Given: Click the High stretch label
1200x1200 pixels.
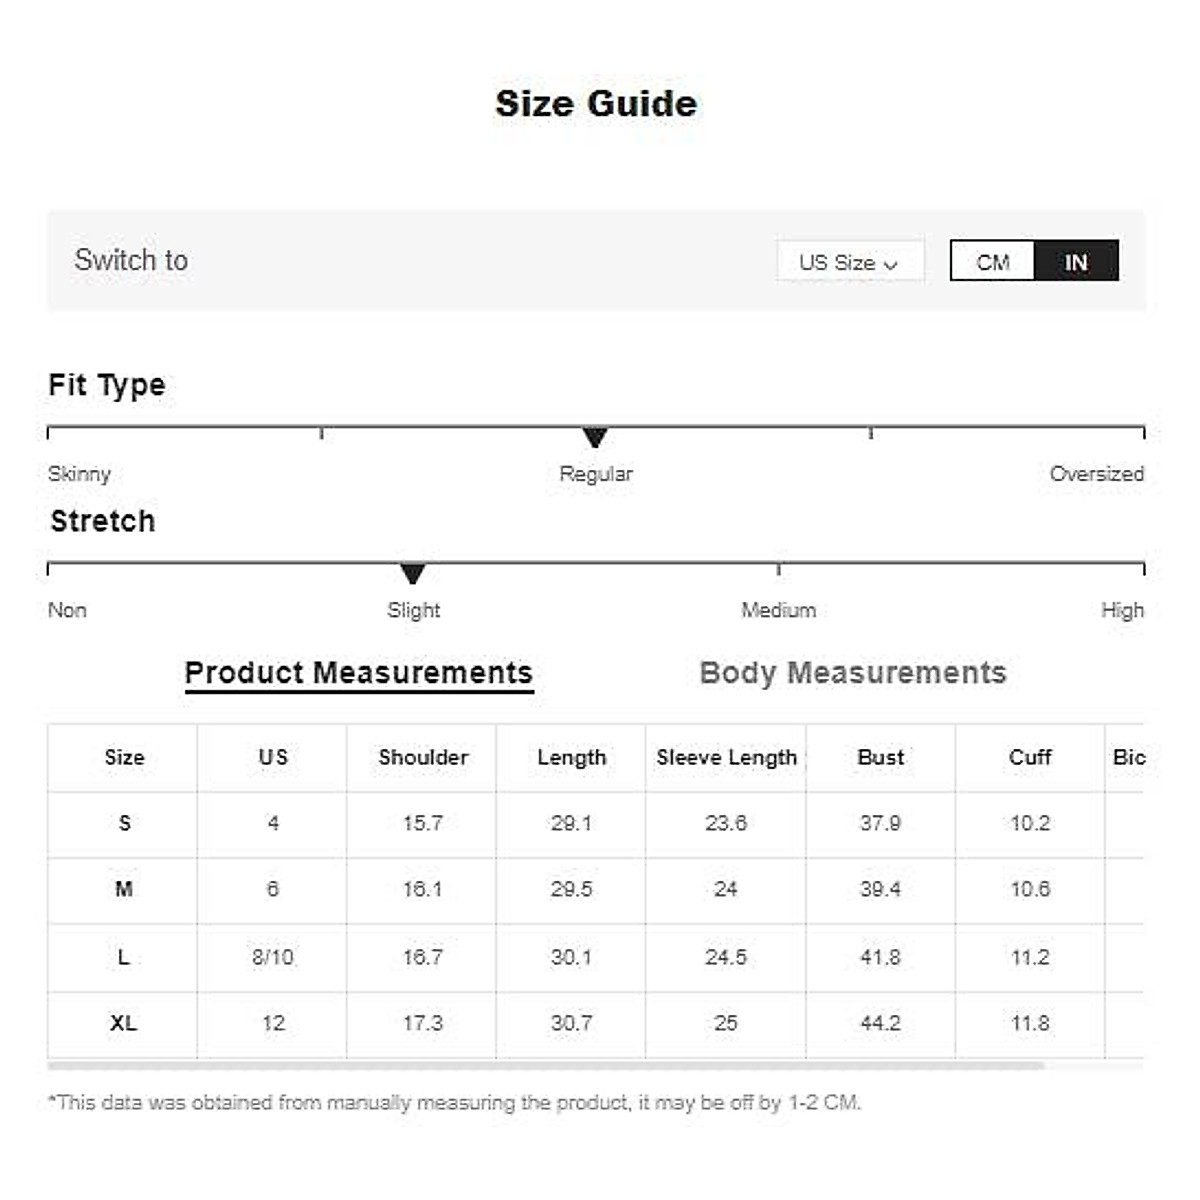Looking at the screenshot, I should tap(1122, 610).
